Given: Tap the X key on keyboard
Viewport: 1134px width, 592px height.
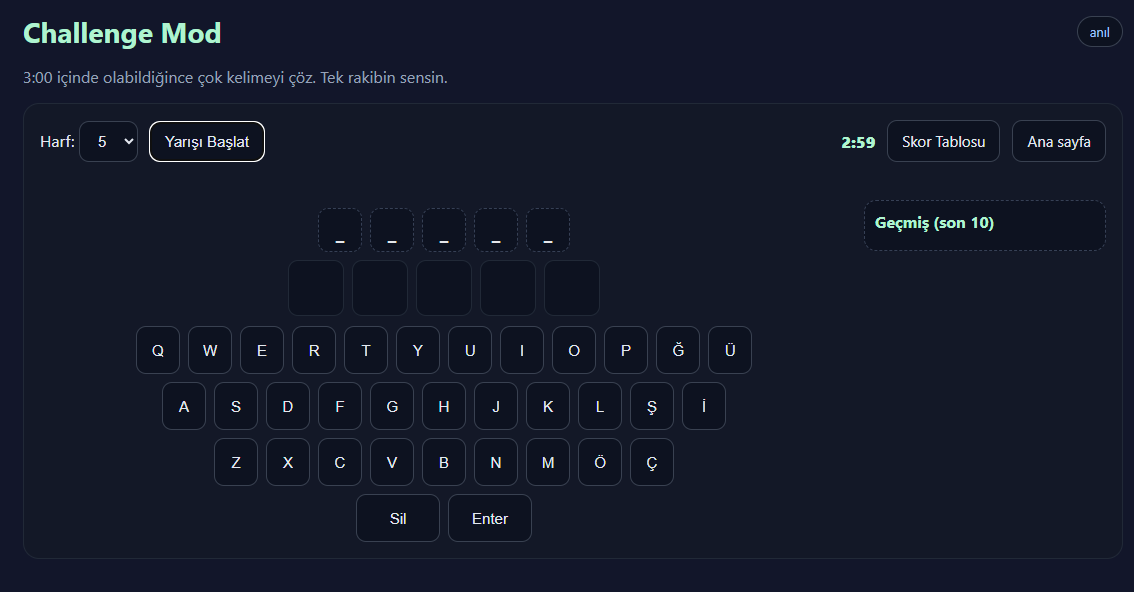Looking at the screenshot, I should pyautogui.click(x=288, y=463).
